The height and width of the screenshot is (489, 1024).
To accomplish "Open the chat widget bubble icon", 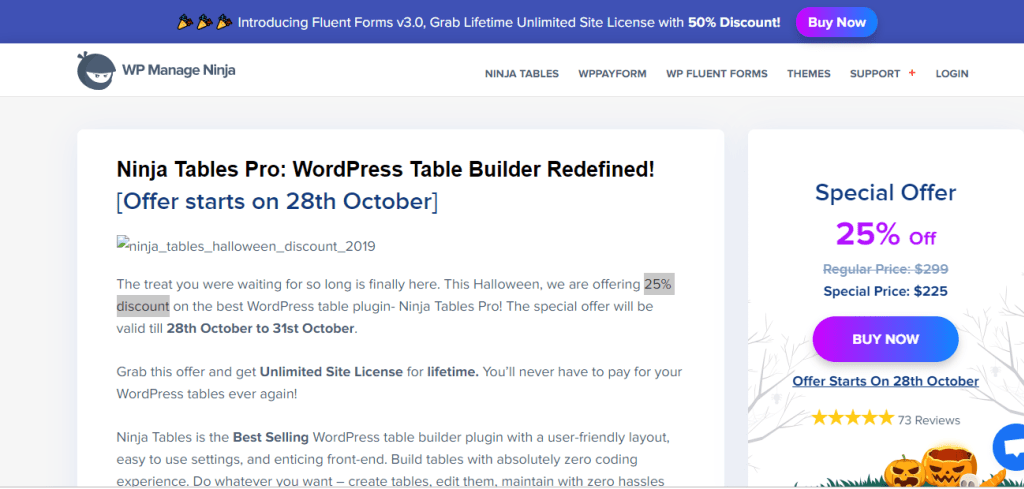I will coord(1008,447).
